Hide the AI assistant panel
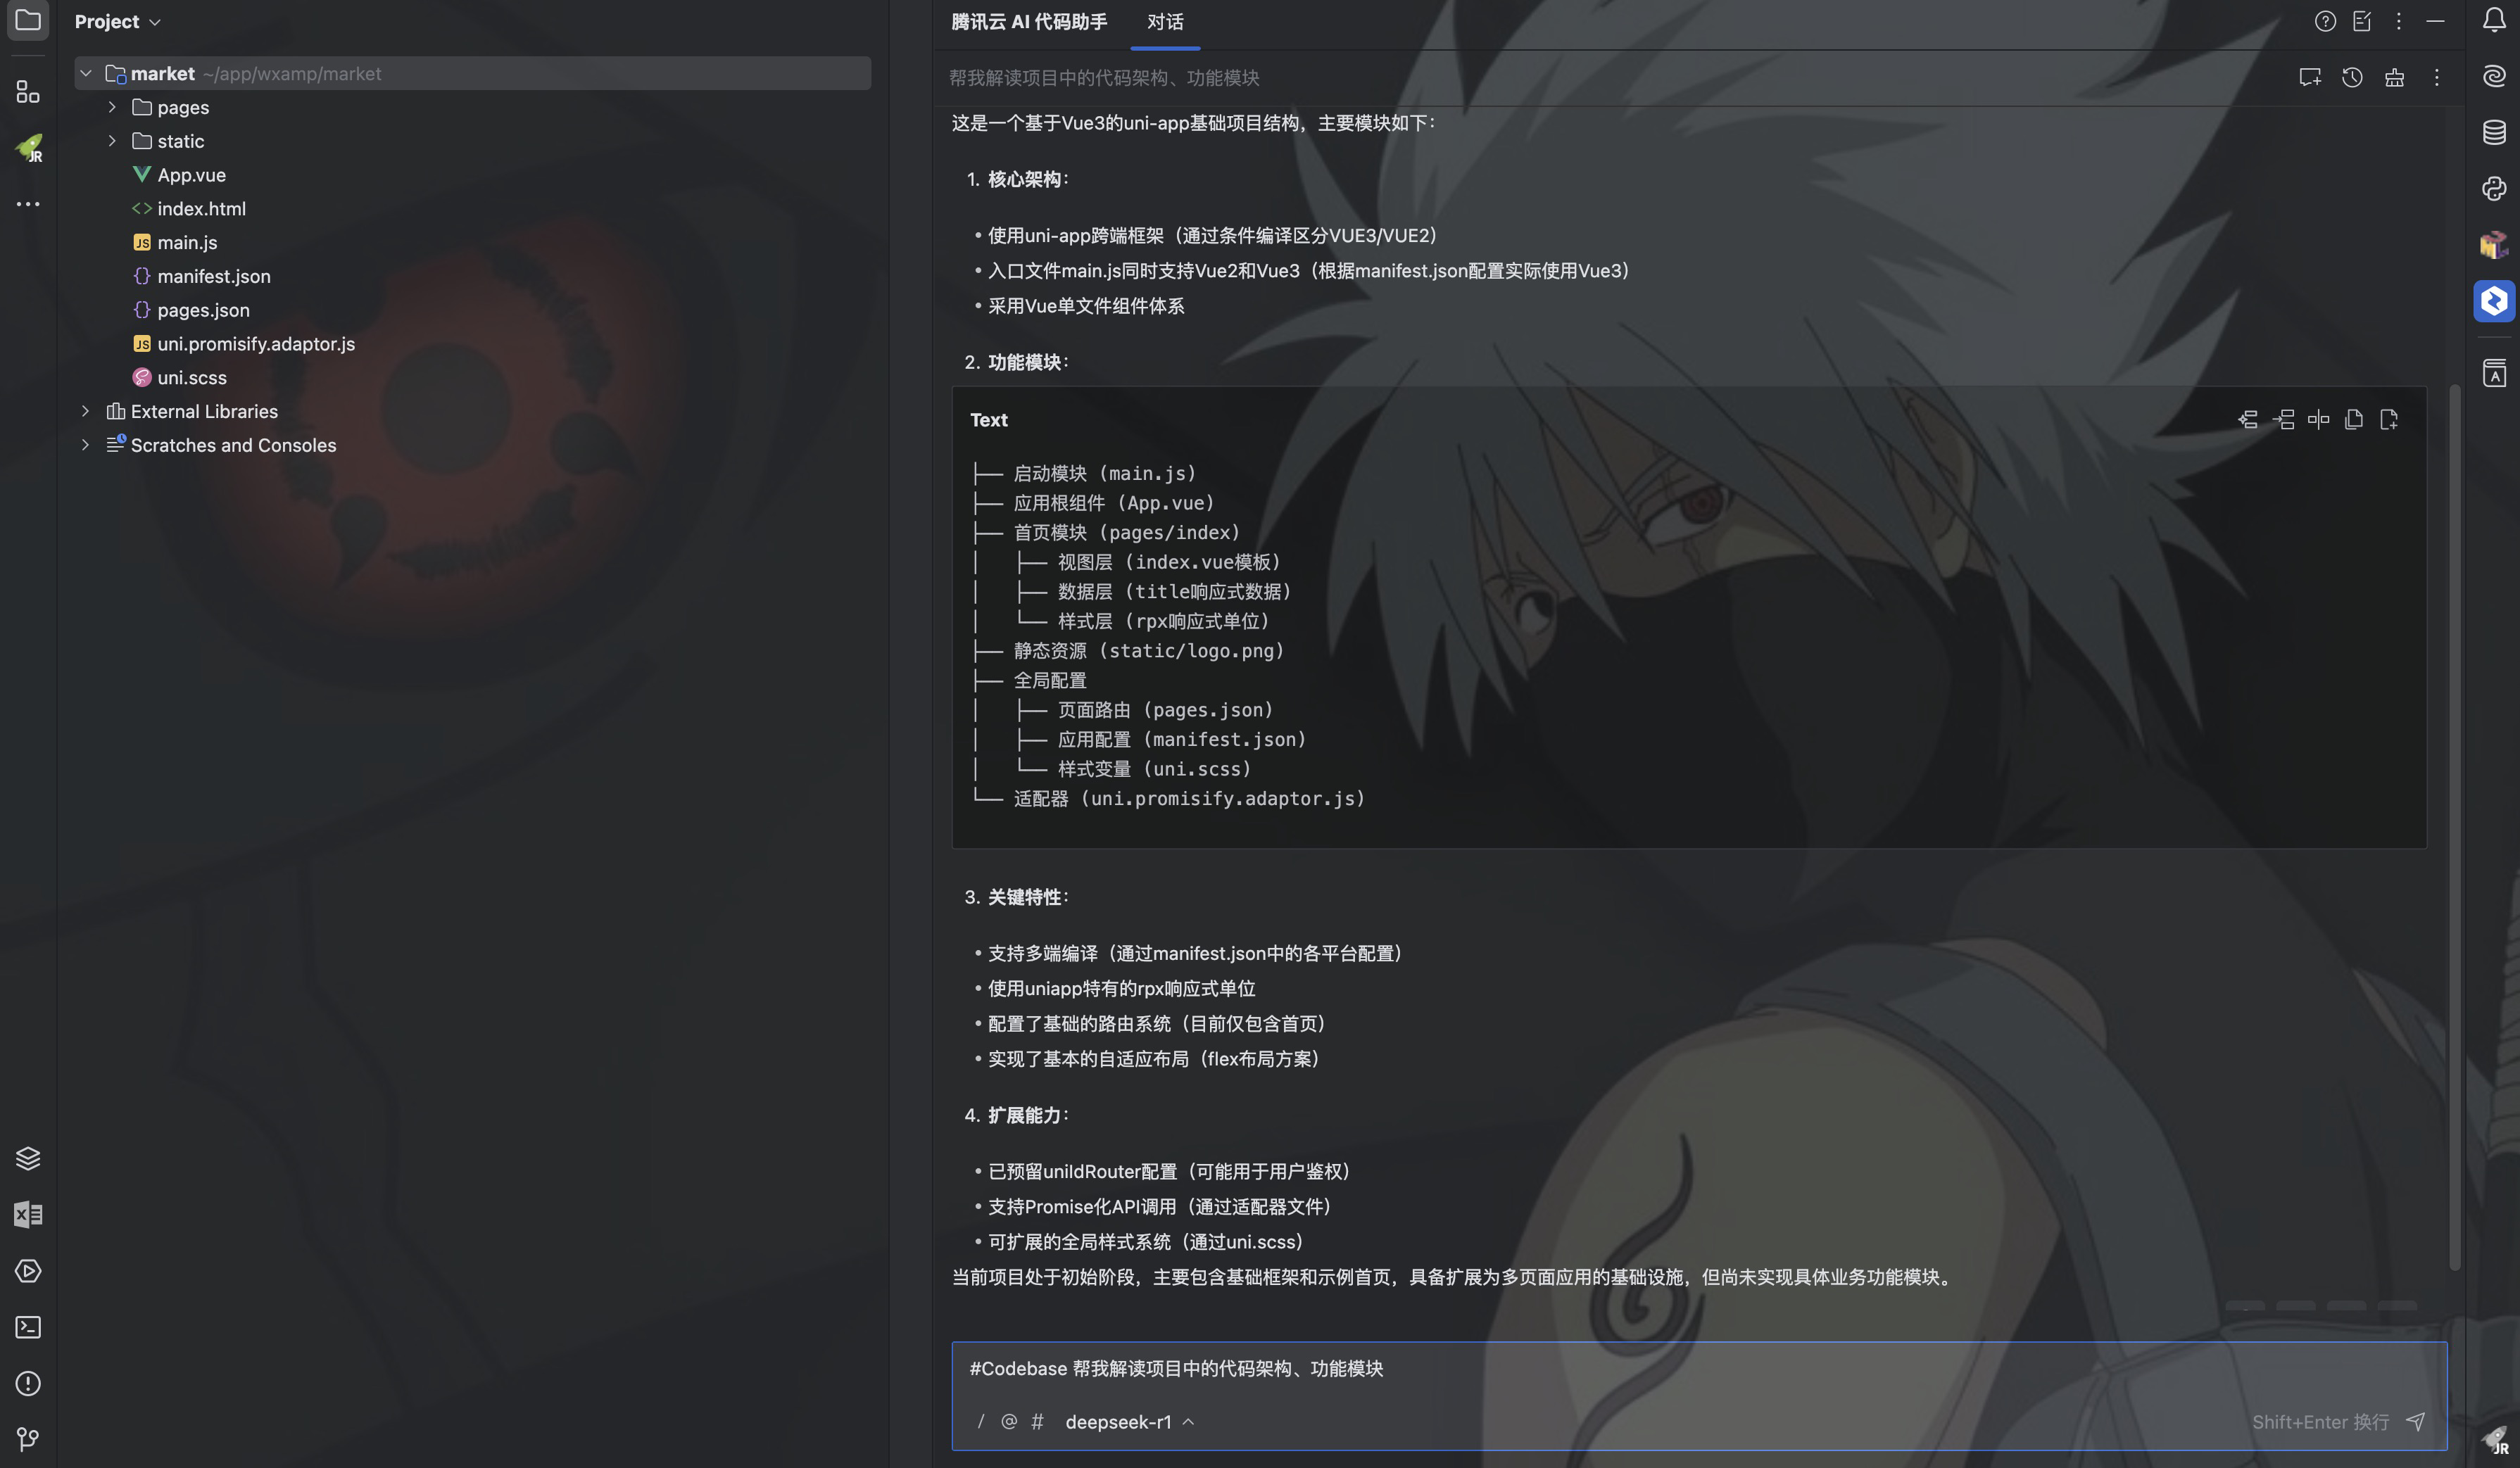 2436,21
